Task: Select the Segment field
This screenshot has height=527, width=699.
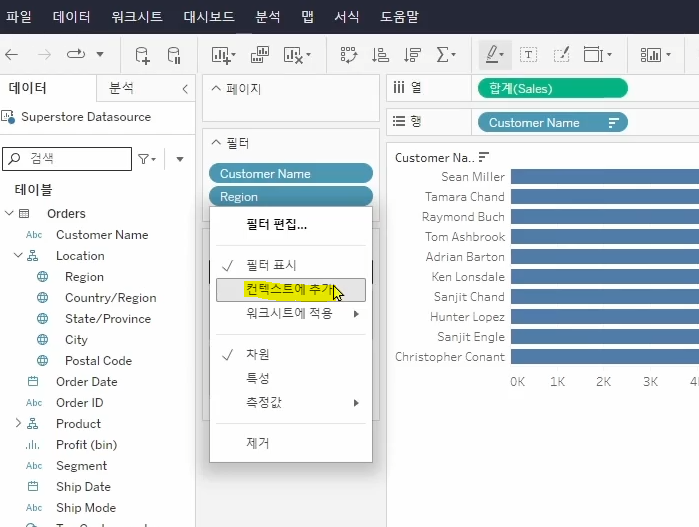Action: [x=81, y=465]
